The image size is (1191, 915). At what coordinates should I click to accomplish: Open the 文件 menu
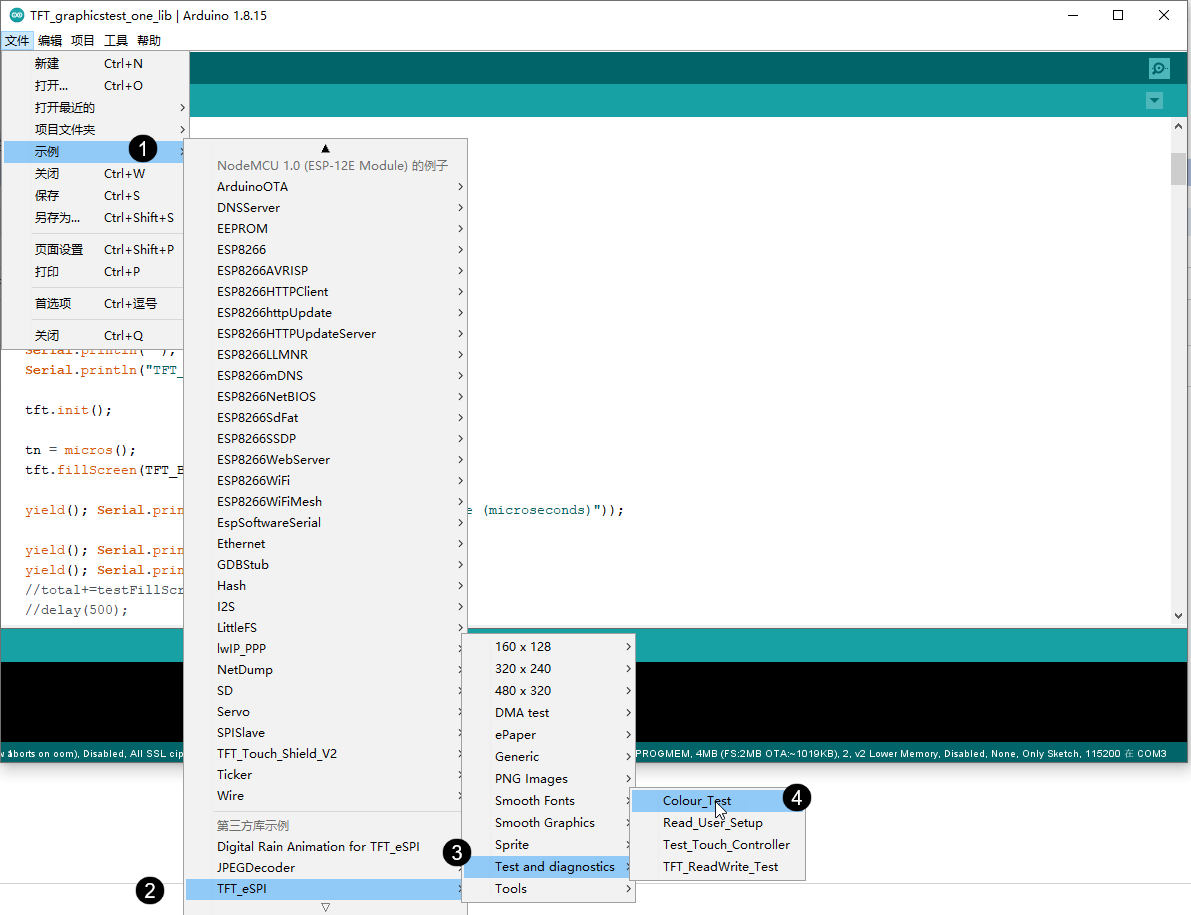17,40
